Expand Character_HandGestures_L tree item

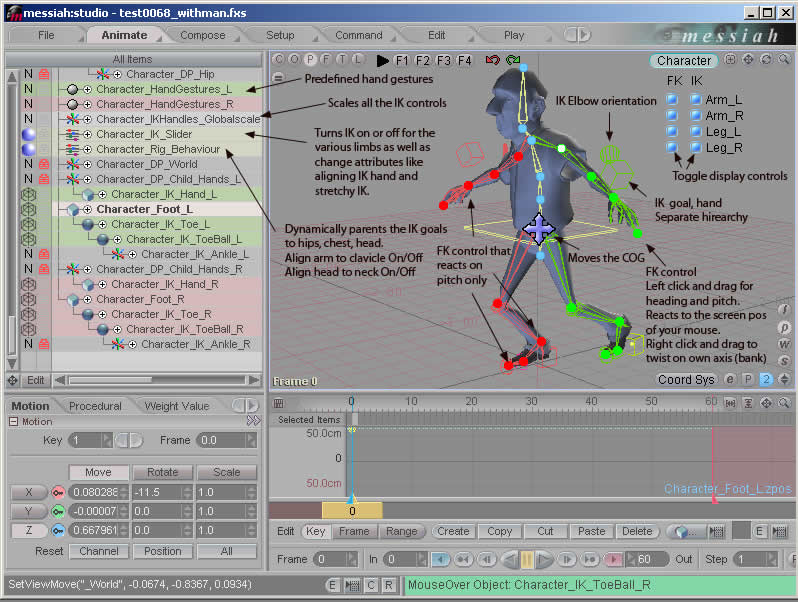(88, 90)
